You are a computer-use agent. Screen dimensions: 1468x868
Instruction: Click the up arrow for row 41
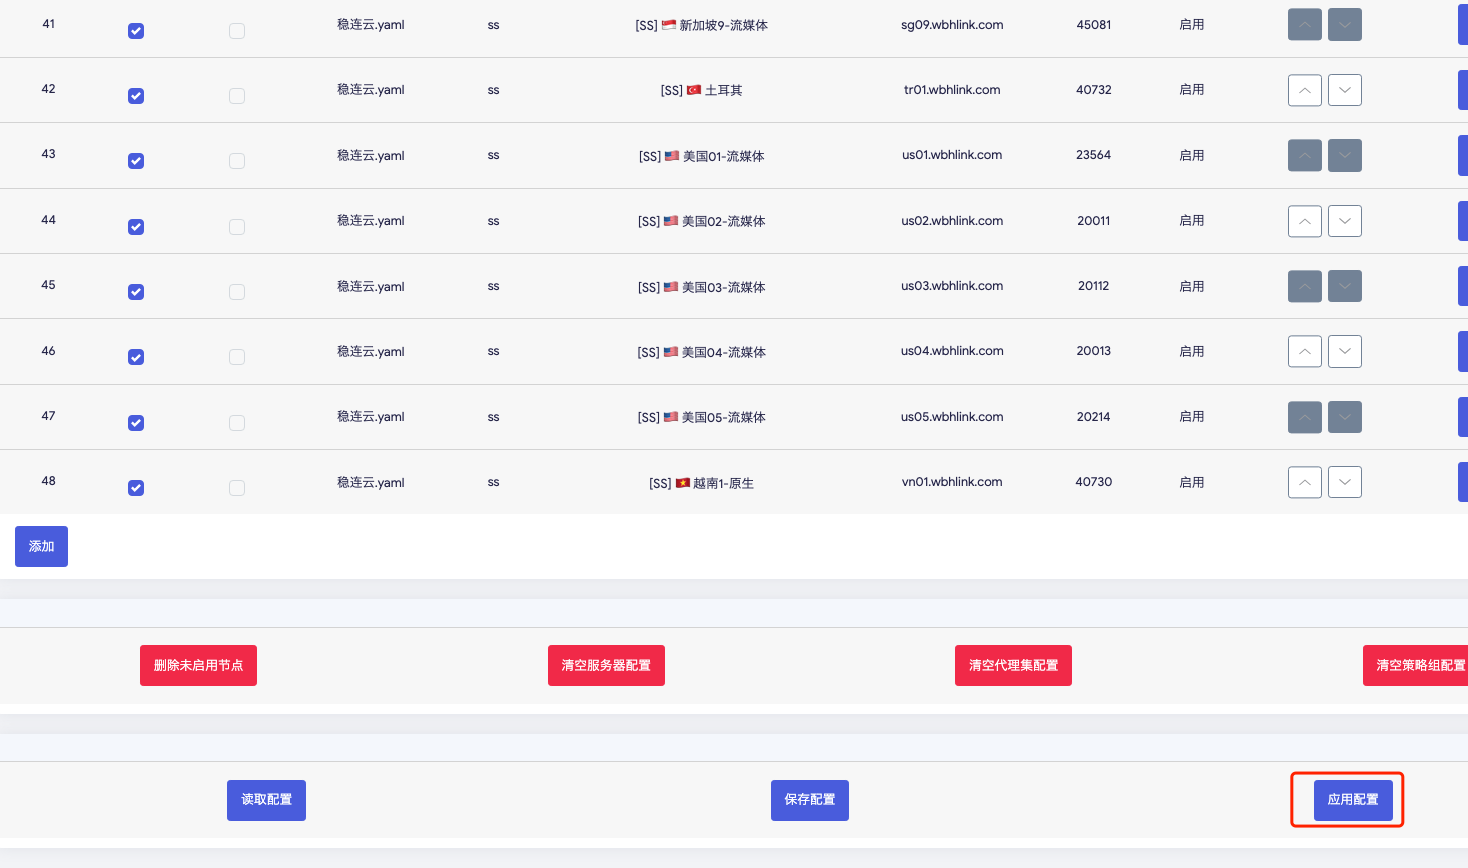point(1304,25)
